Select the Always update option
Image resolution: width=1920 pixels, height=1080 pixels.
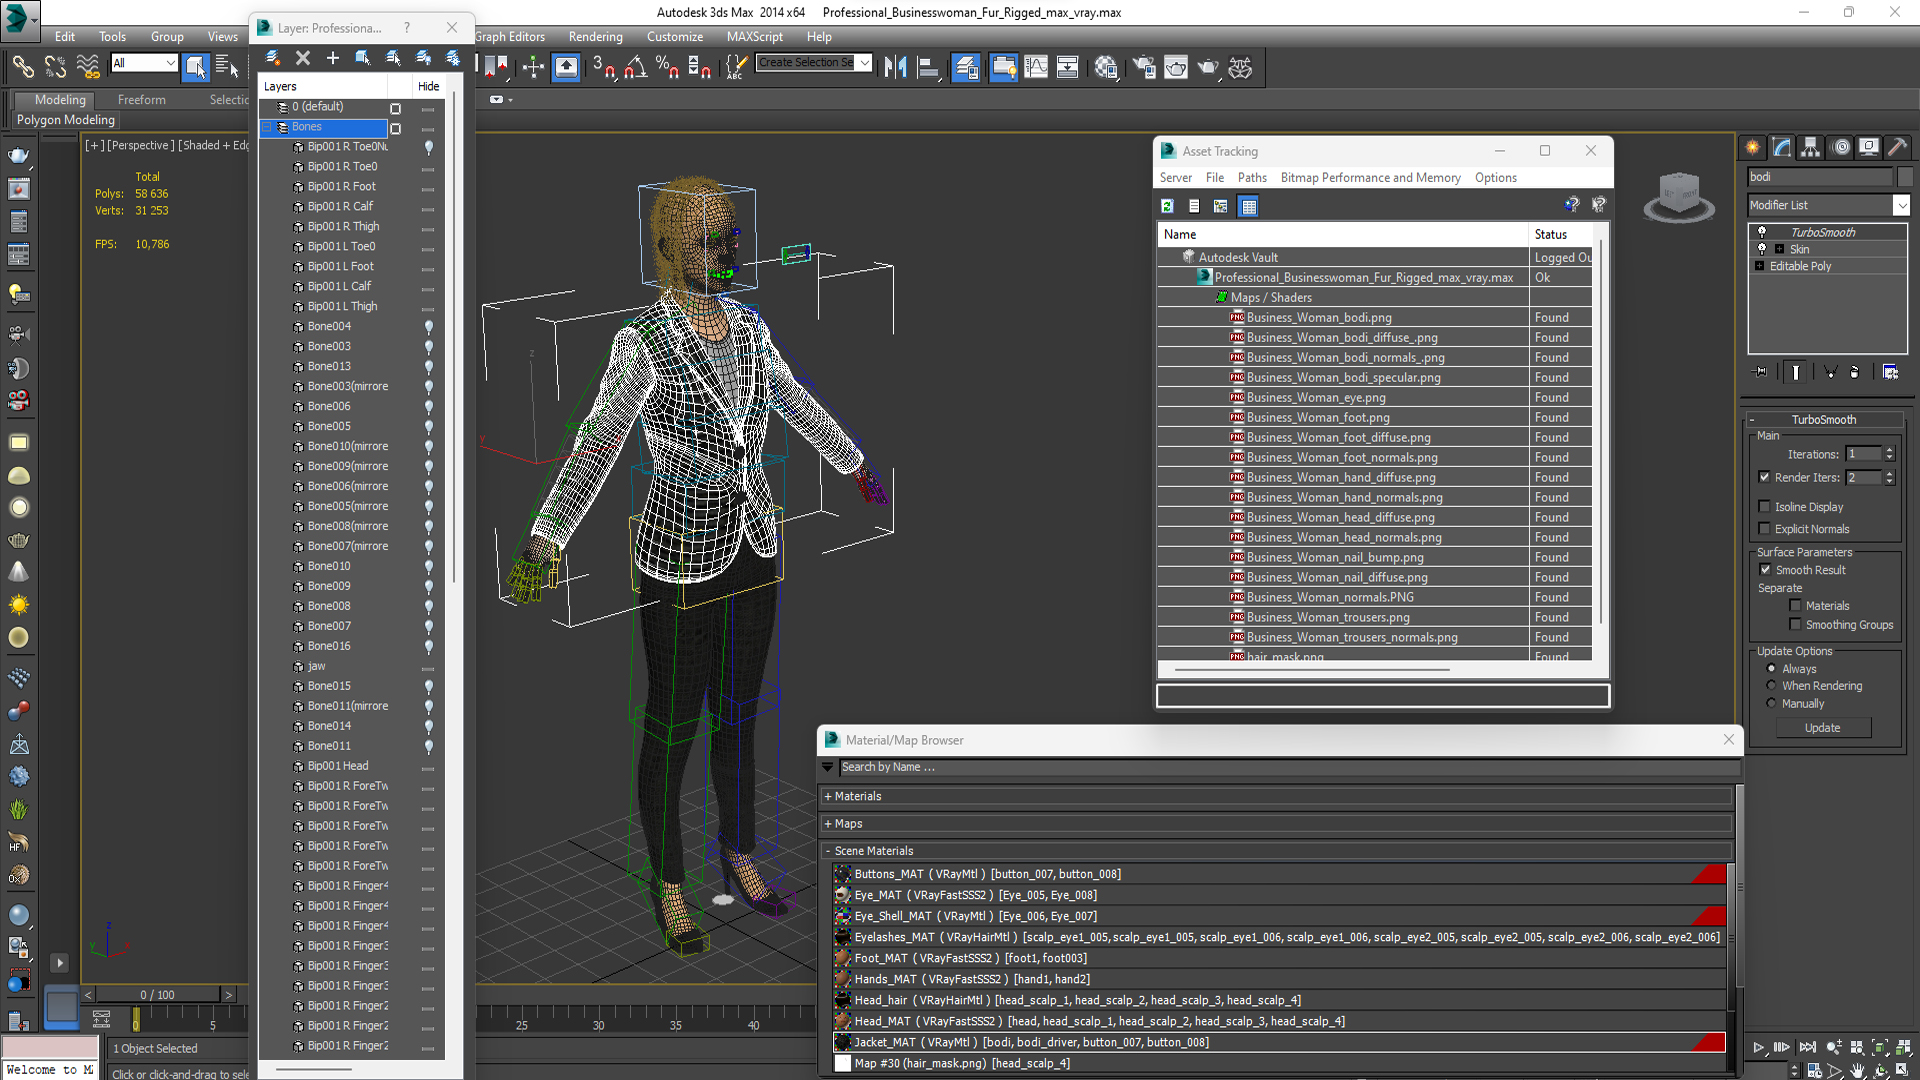1771,669
